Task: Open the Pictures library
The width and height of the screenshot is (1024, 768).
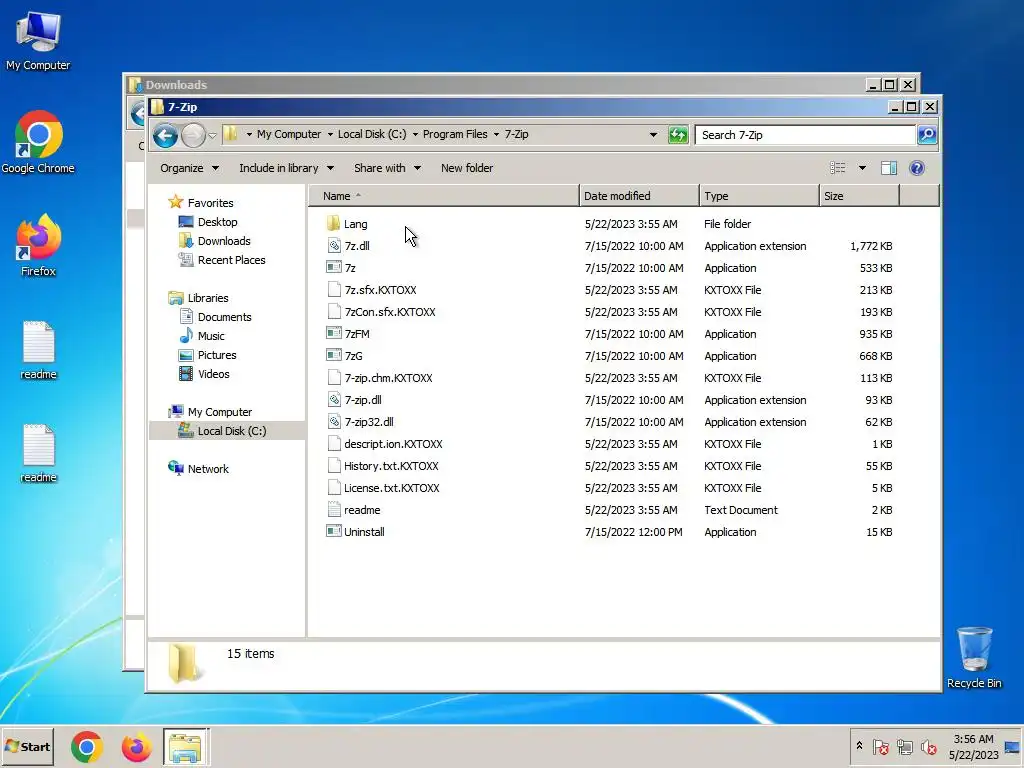Action: pyautogui.click(x=217, y=355)
